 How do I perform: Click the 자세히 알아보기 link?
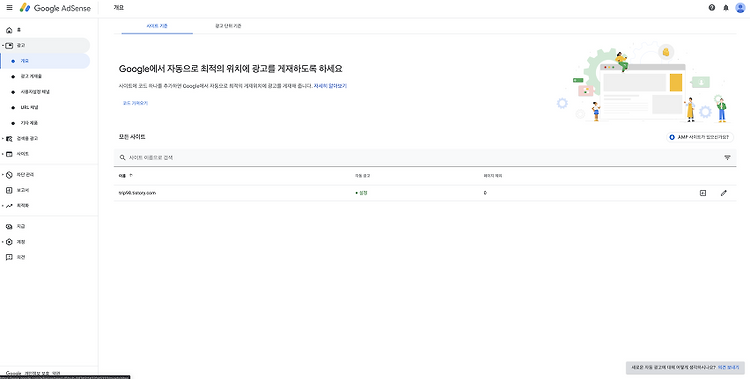pos(330,86)
